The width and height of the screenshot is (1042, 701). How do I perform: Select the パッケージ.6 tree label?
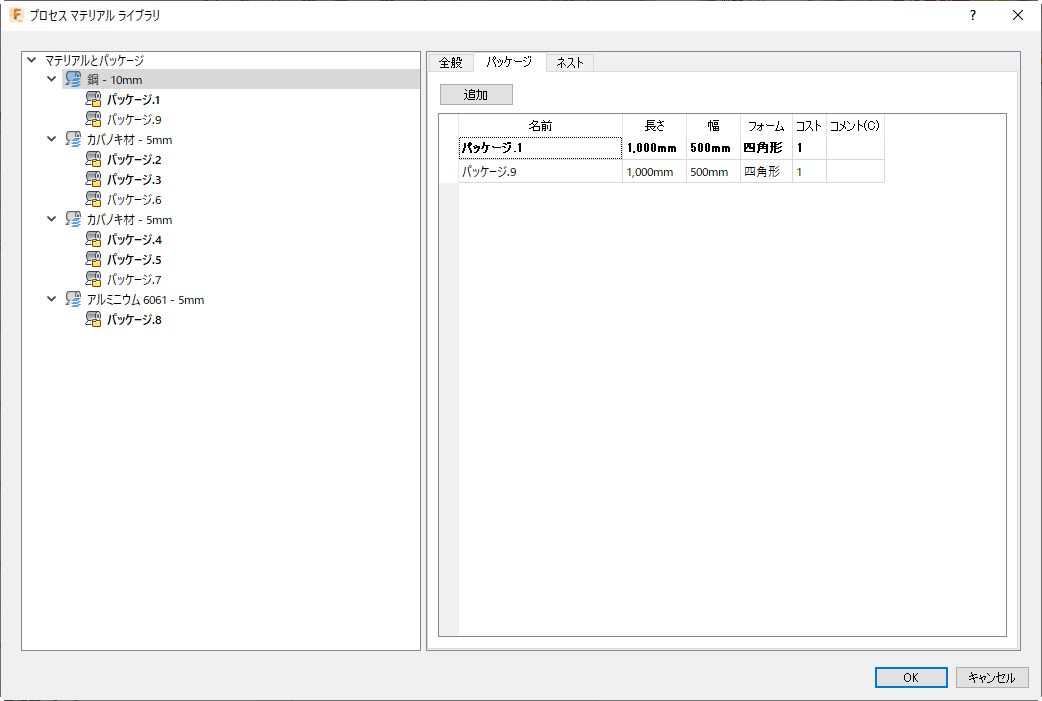click(x=134, y=199)
